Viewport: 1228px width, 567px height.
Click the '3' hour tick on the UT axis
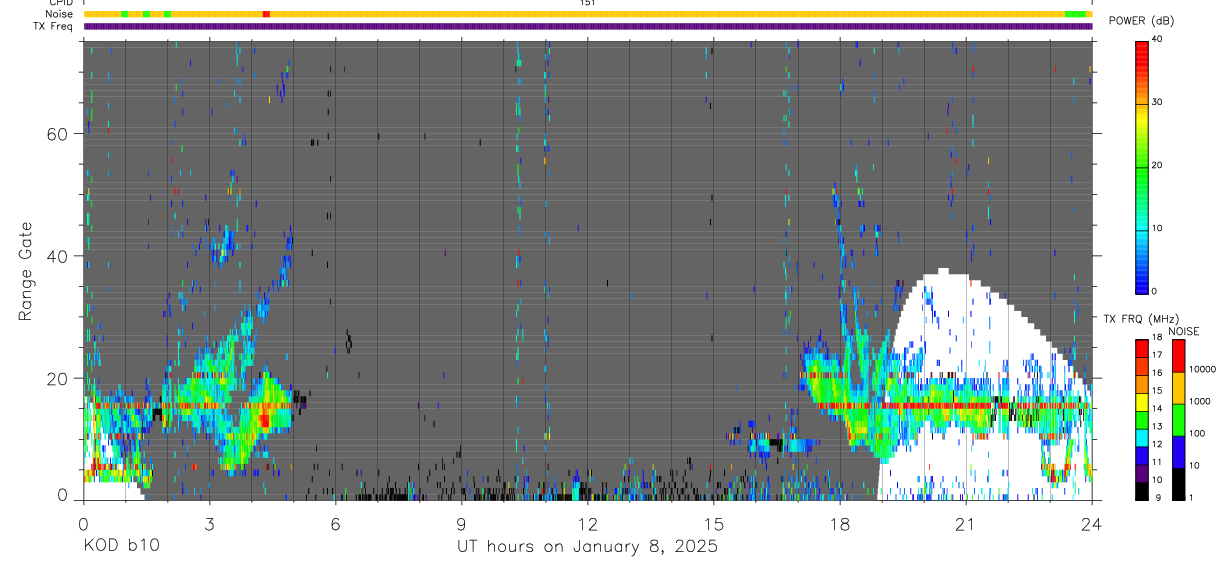(209, 523)
